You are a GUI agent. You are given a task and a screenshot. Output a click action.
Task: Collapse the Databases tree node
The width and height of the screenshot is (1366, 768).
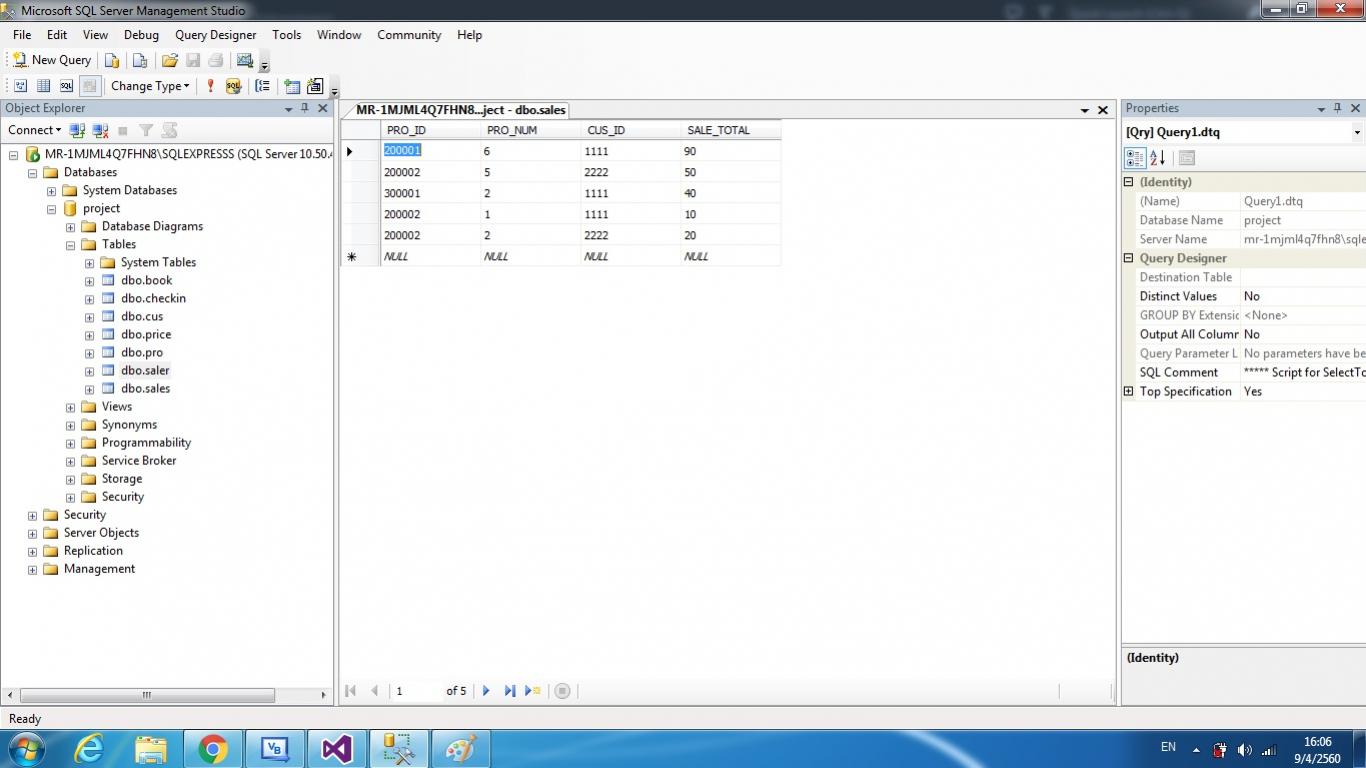coord(33,173)
